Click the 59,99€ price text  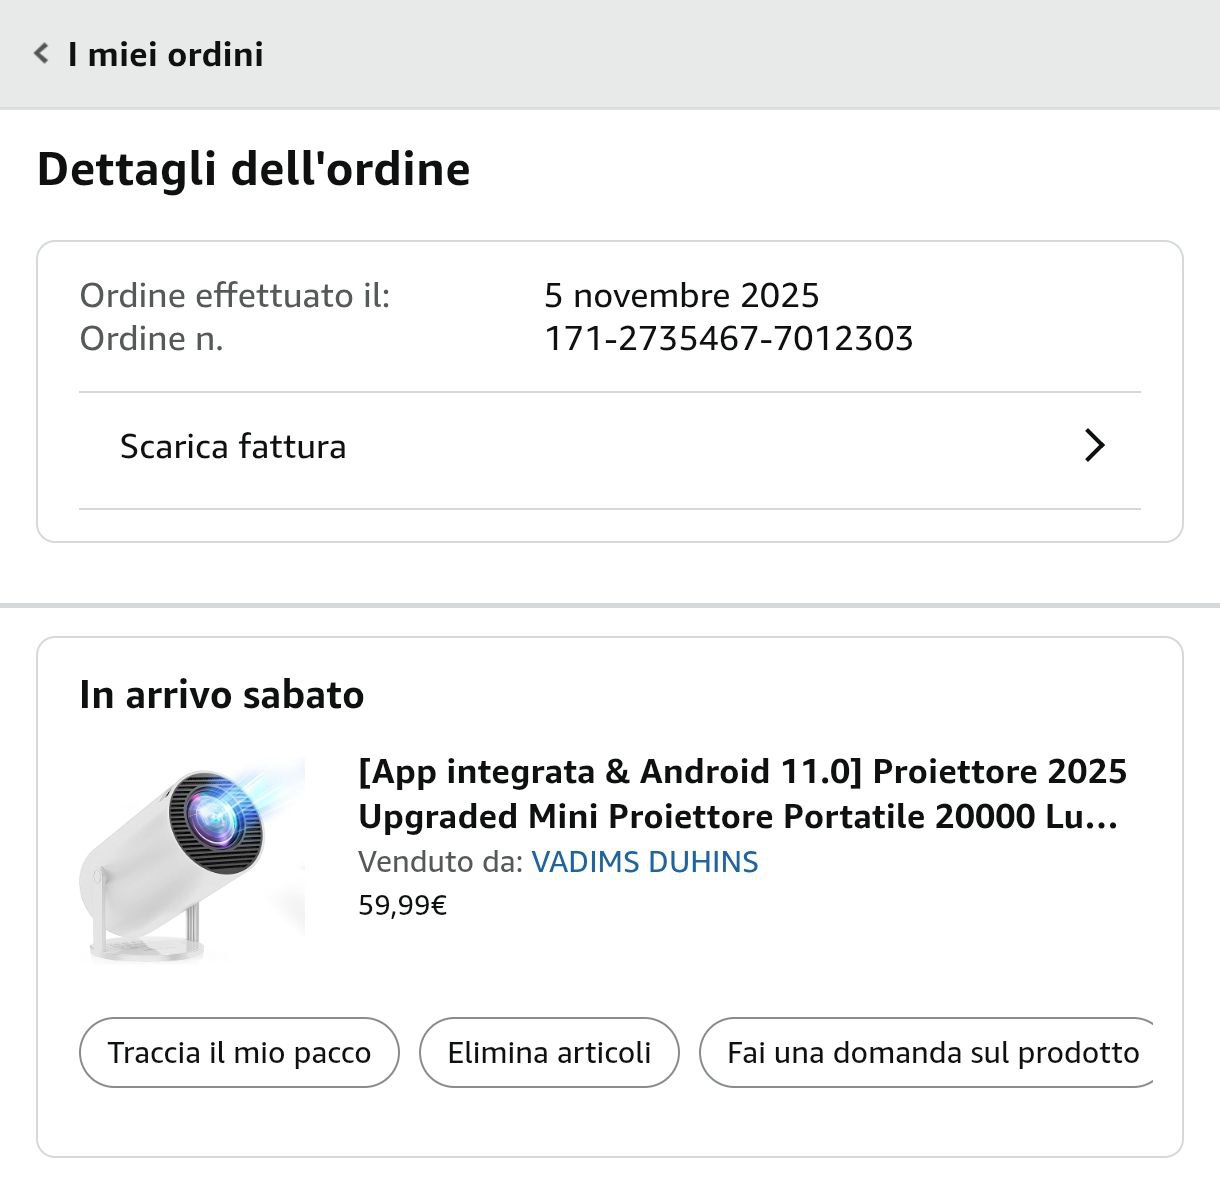click(x=402, y=906)
